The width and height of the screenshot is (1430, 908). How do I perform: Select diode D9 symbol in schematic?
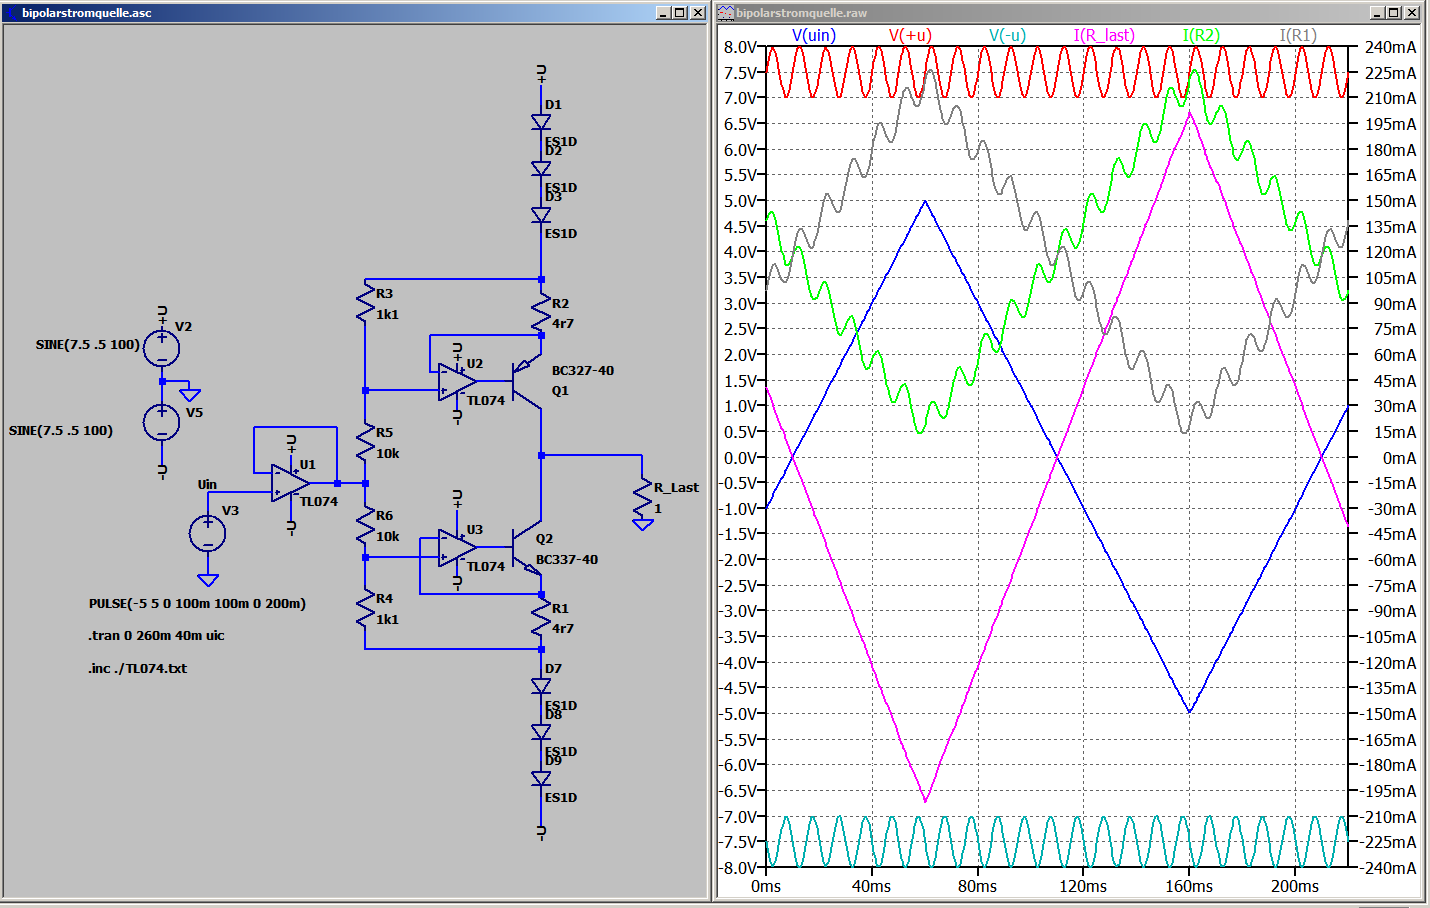[541, 778]
